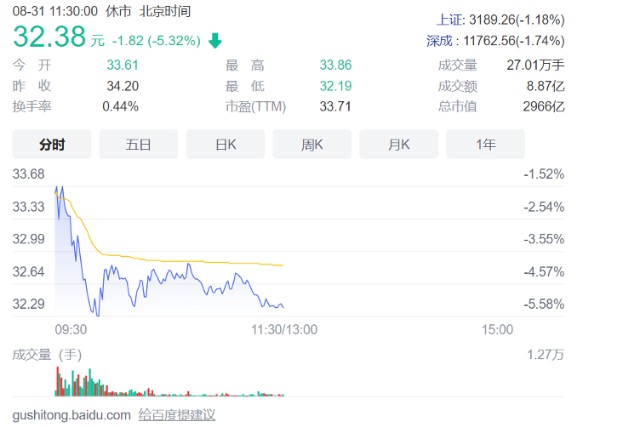Click the 成交量 (手) volume label

47,354
